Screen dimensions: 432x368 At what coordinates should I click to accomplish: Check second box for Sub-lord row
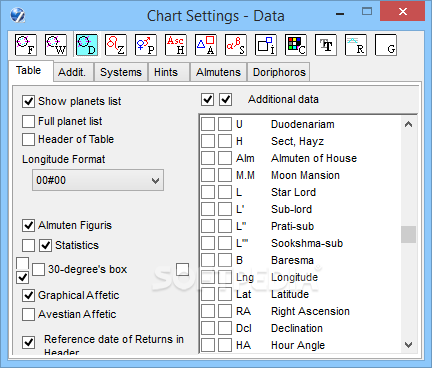click(225, 209)
